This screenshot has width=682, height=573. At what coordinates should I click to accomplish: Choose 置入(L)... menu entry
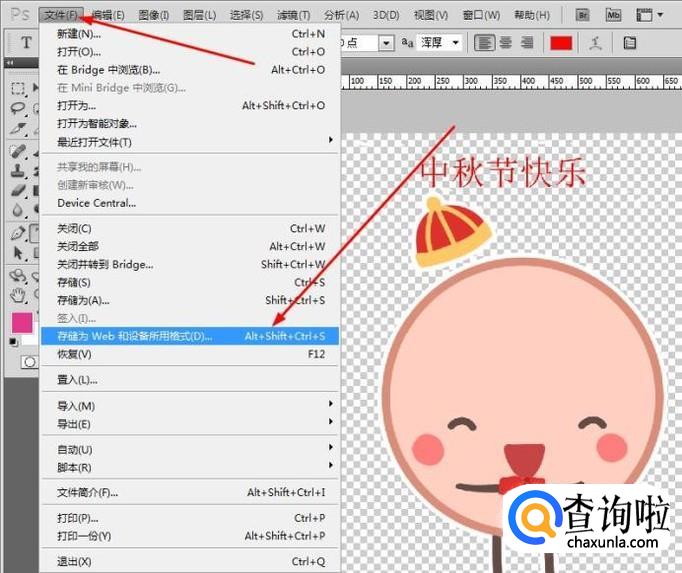(190, 380)
